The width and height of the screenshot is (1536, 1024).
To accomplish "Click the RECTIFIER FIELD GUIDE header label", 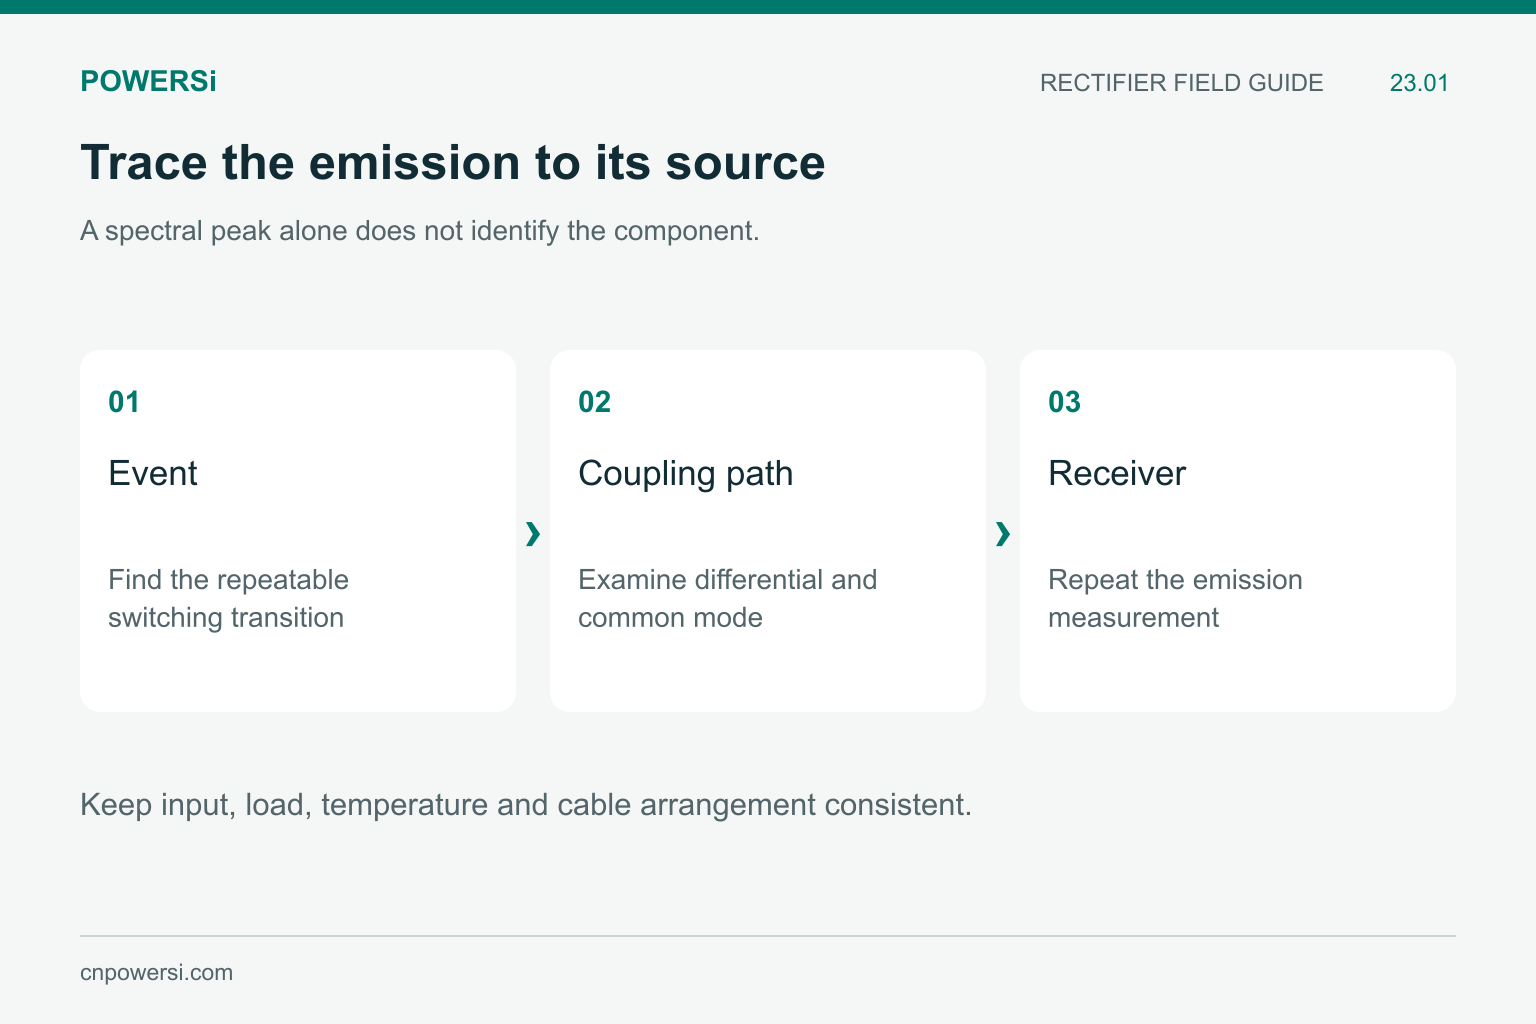I will [1181, 83].
